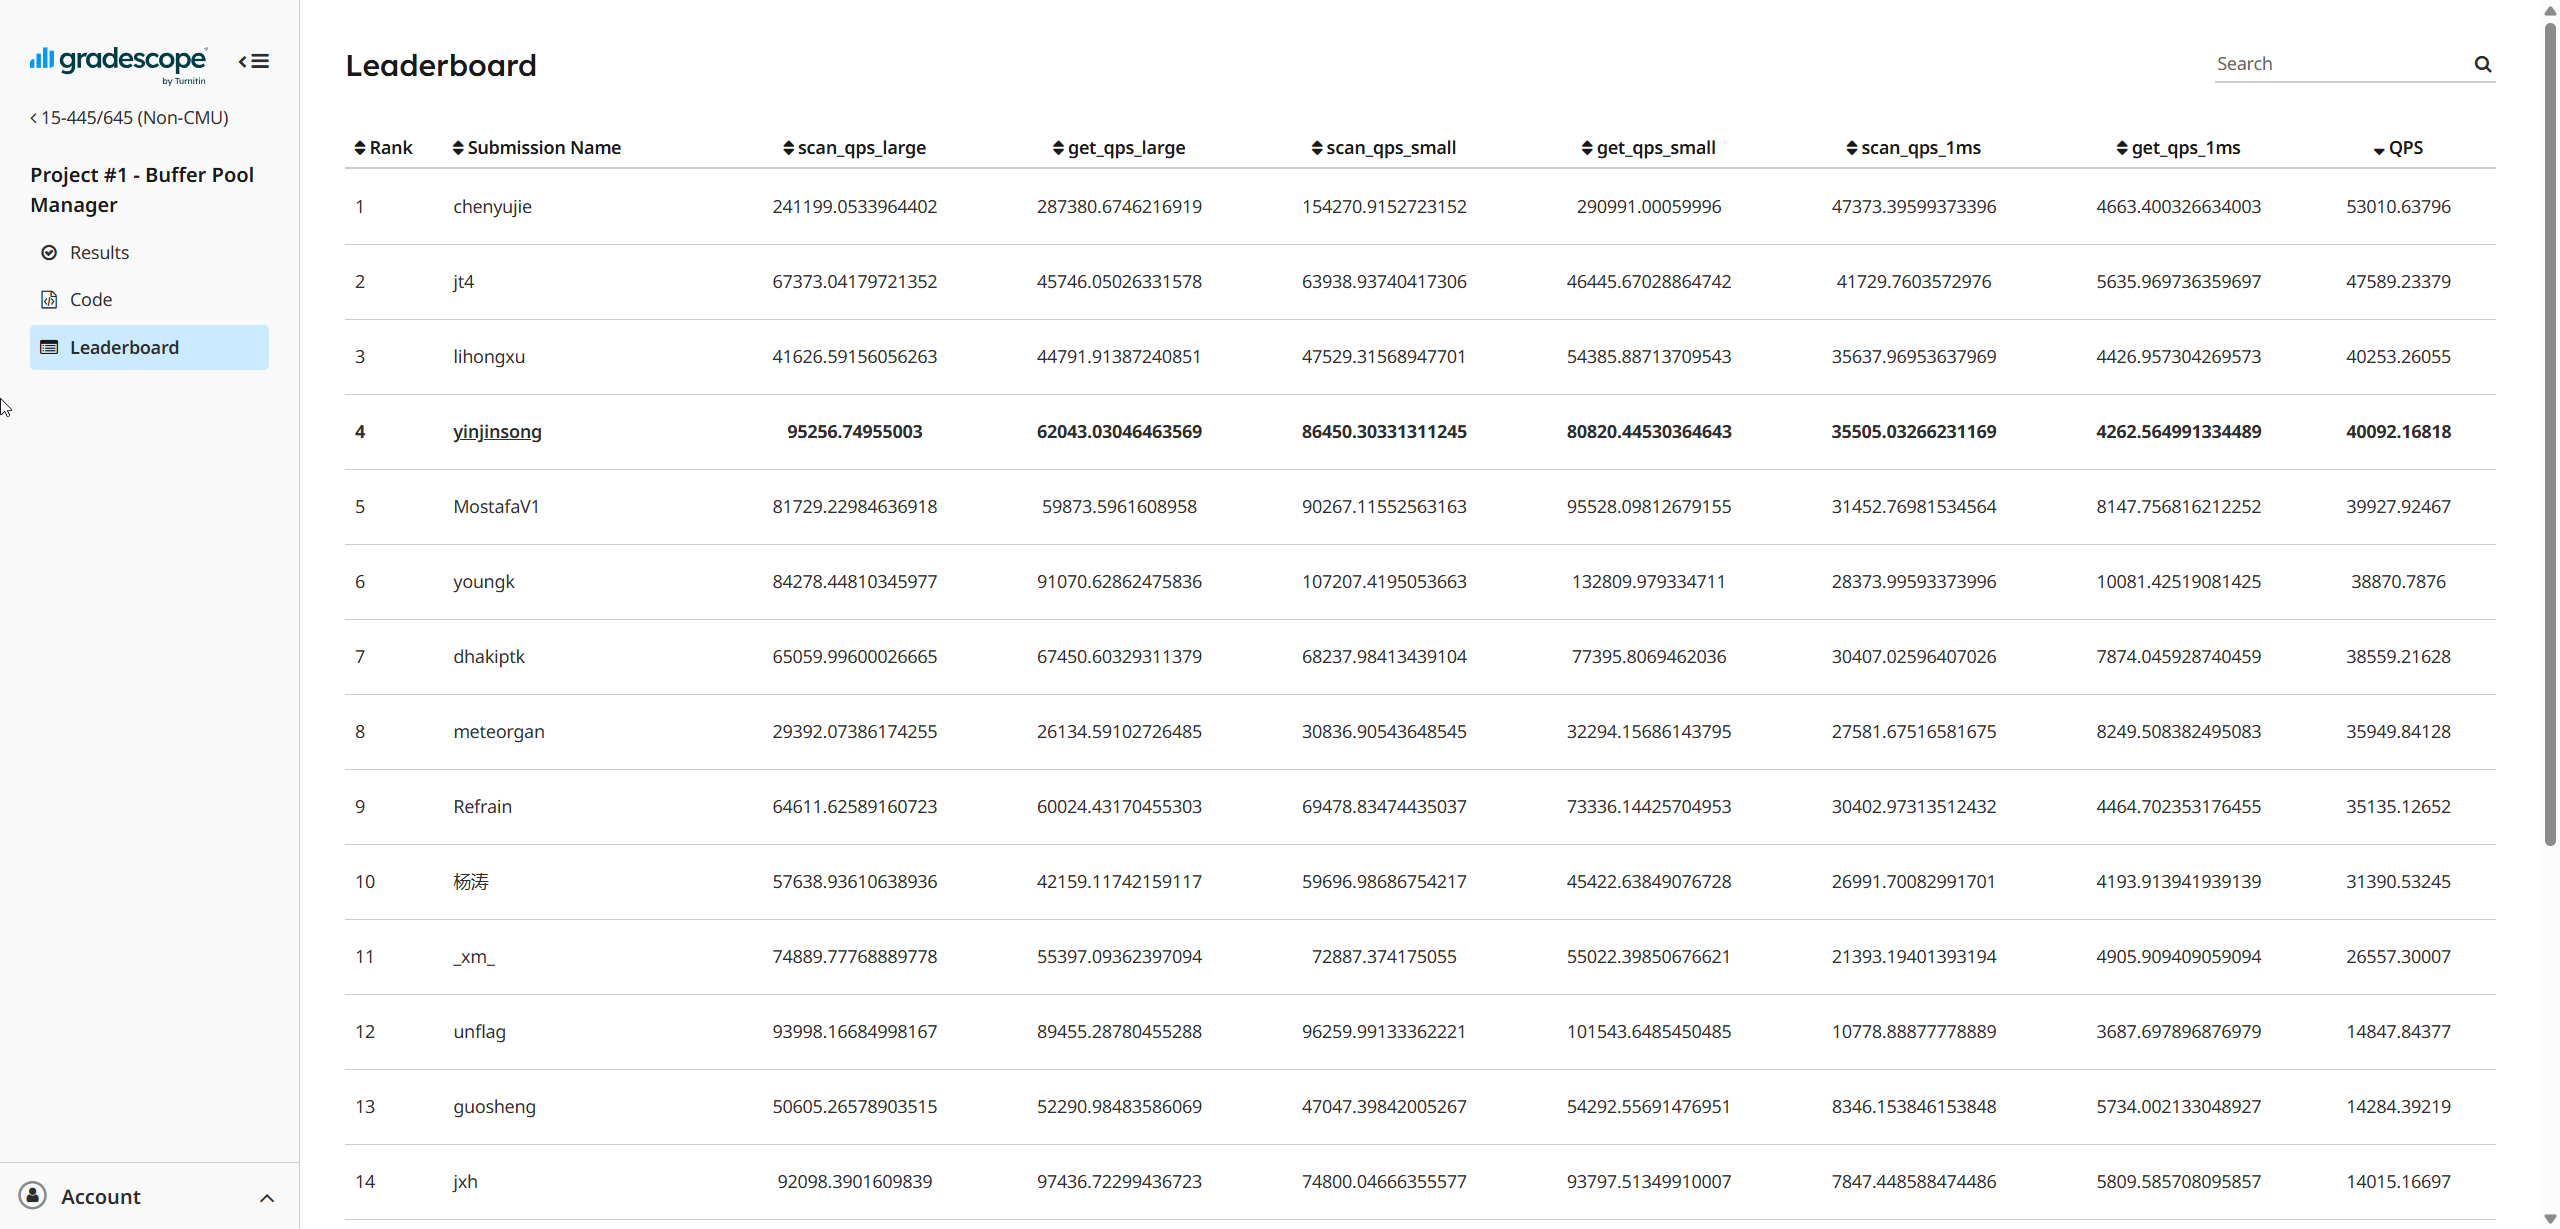Switch to the Leaderboard section

pos(124,347)
